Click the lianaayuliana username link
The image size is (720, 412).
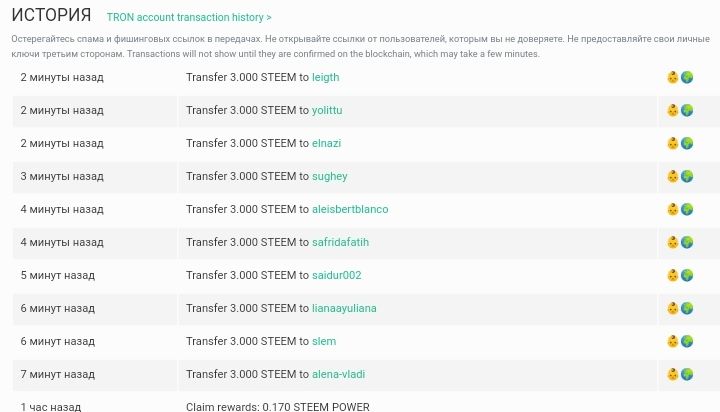tap(344, 308)
